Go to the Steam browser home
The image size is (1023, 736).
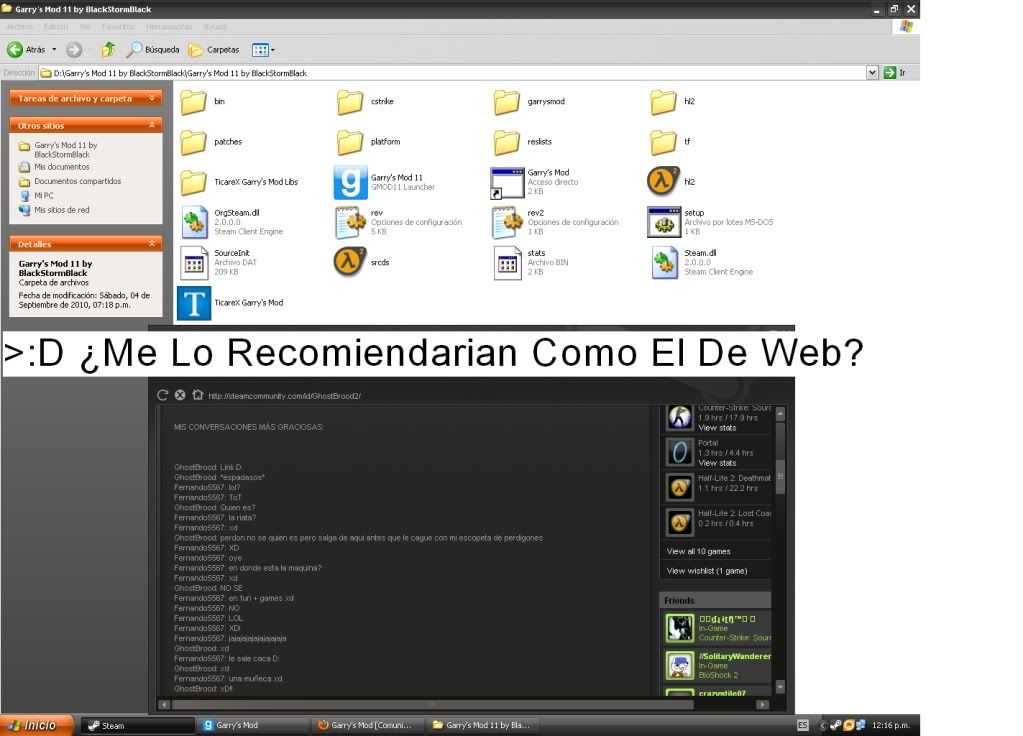click(198, 395)
